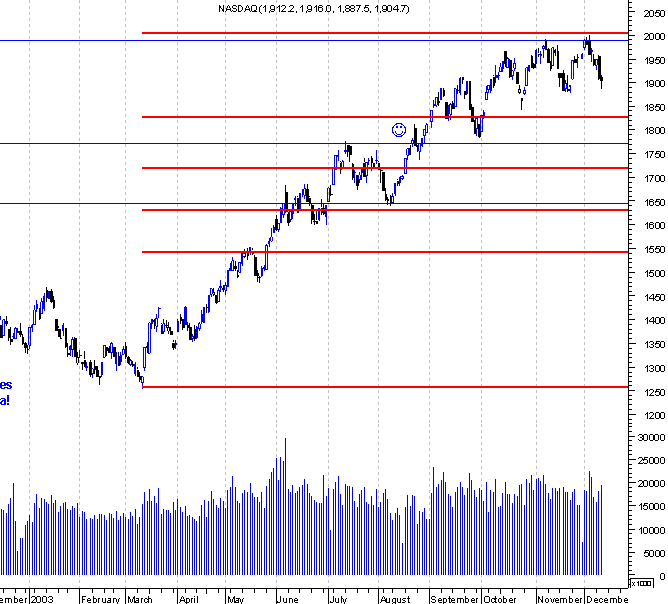This screenshot has height=604, width=668.
Task: Select the 30000 volume axis label
Action: click(652, 437)
